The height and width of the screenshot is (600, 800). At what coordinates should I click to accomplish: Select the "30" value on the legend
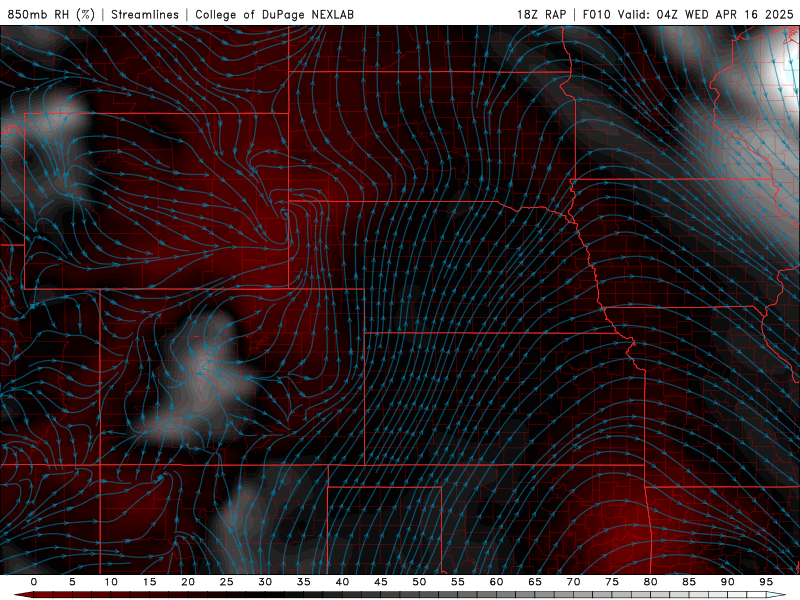click(265, 582)
